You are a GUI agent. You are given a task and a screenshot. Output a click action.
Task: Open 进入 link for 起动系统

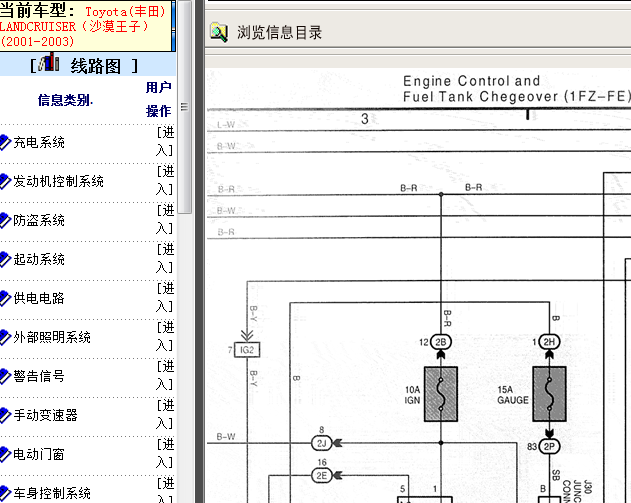click(165, 259)
